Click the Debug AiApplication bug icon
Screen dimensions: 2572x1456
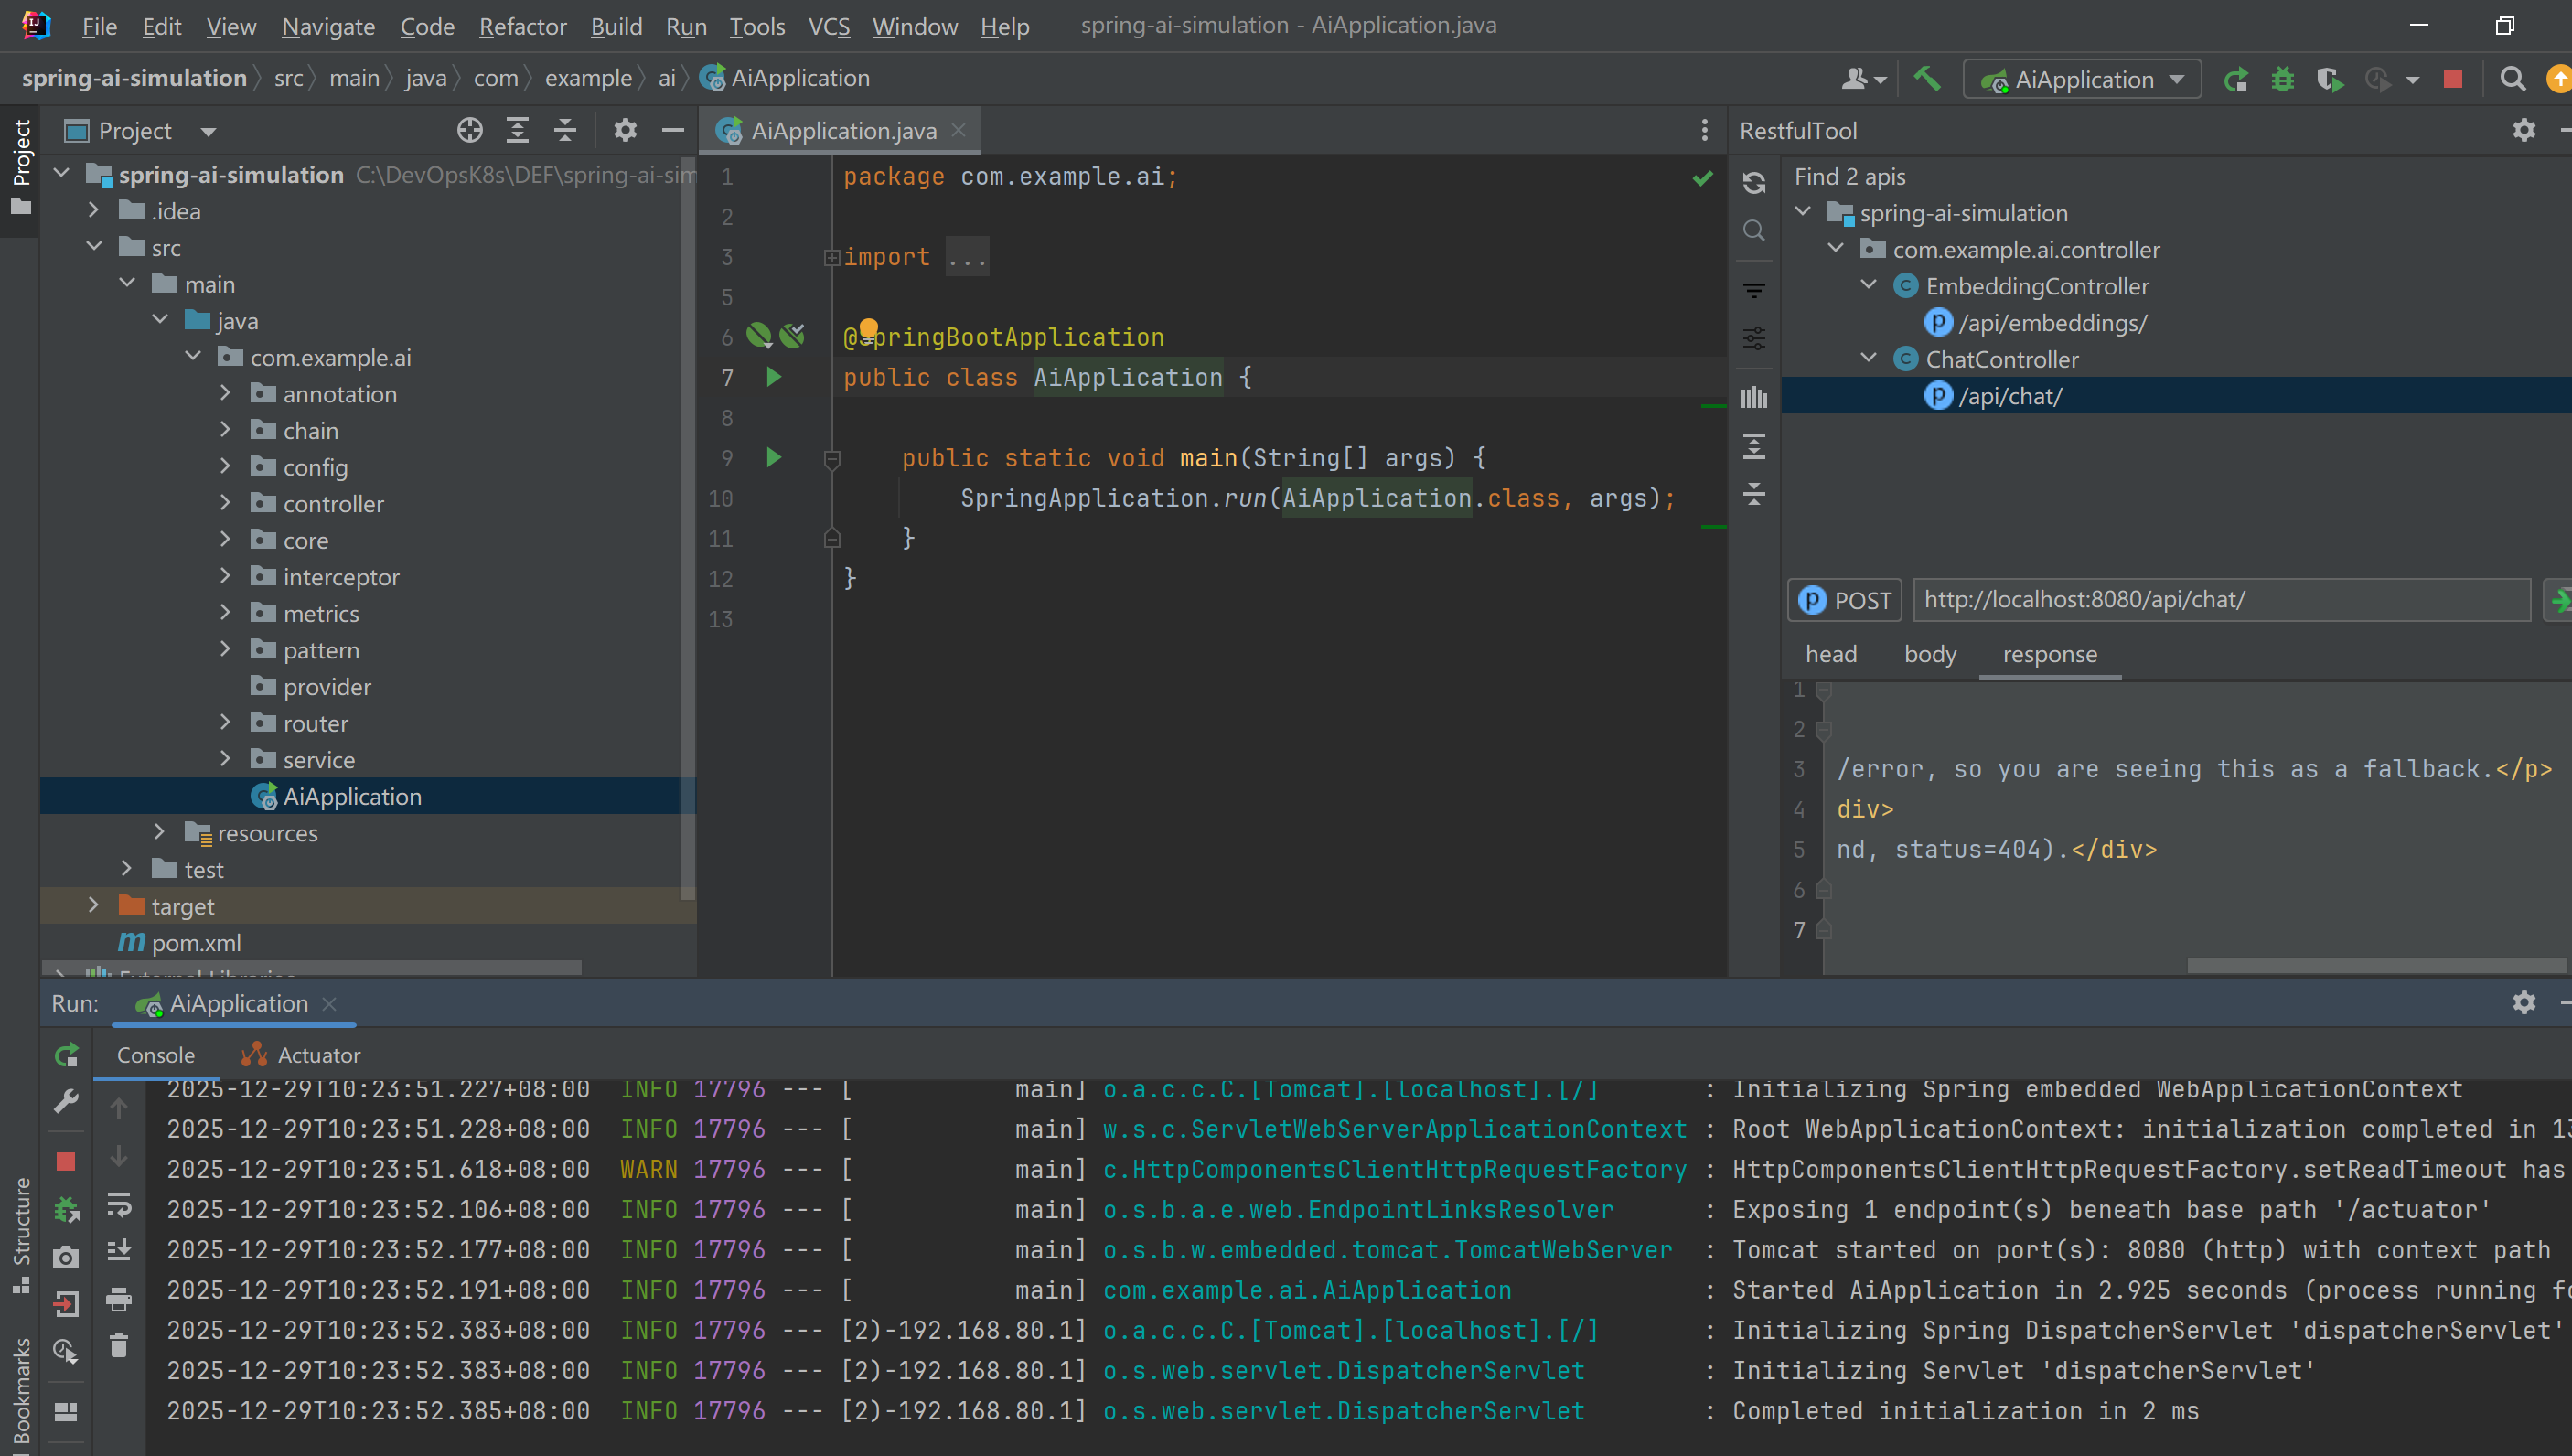[x=2282, y=79]
